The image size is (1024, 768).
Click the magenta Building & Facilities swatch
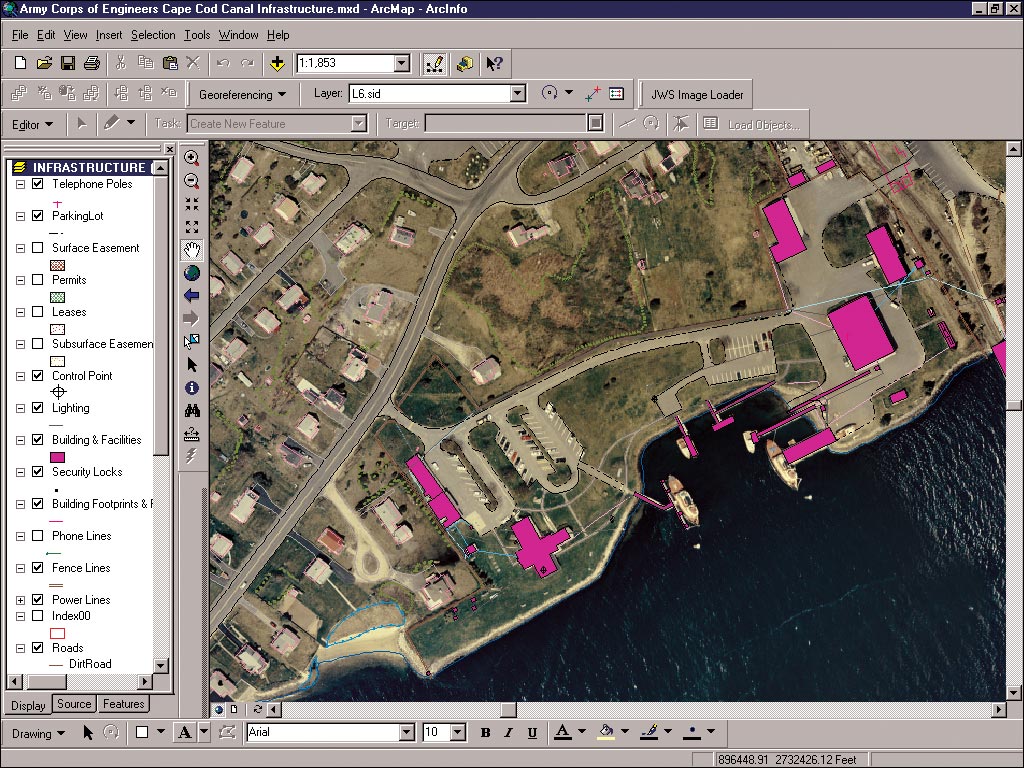click(x=58, y=457)
